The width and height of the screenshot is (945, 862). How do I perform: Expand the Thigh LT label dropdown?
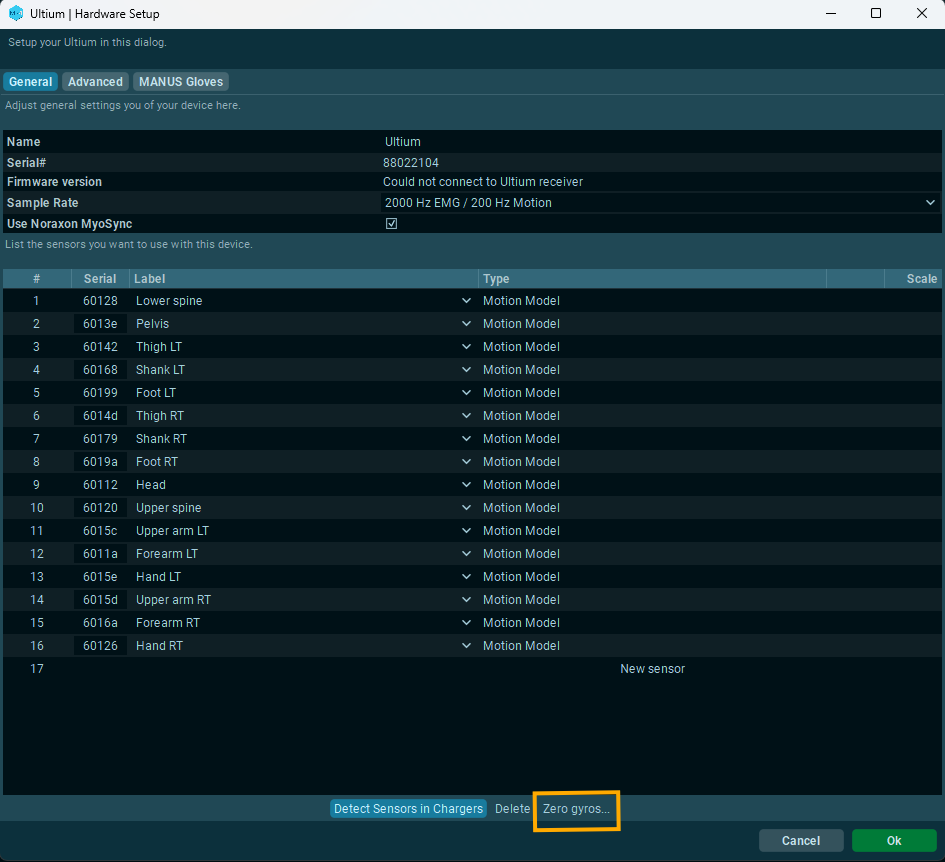466,347
